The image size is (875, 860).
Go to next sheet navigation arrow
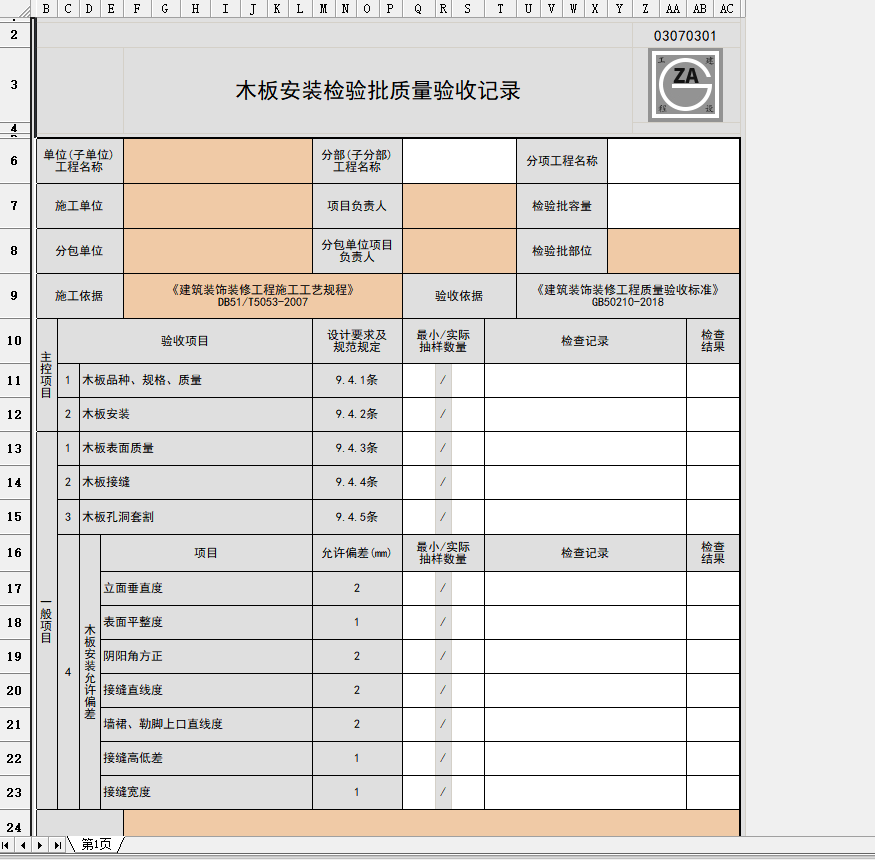coord(39,845)
